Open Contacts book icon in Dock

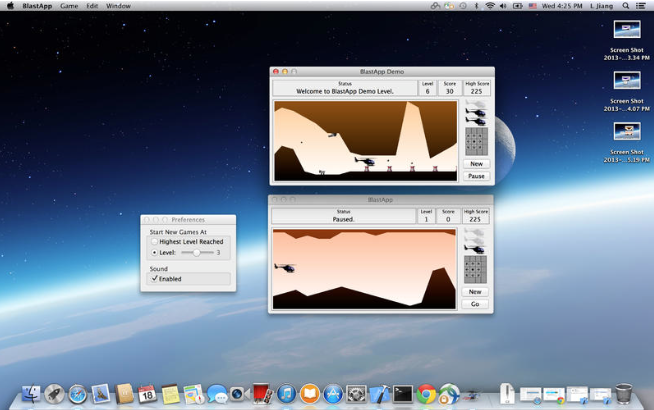pyautogui.click(x=124, y=394)
